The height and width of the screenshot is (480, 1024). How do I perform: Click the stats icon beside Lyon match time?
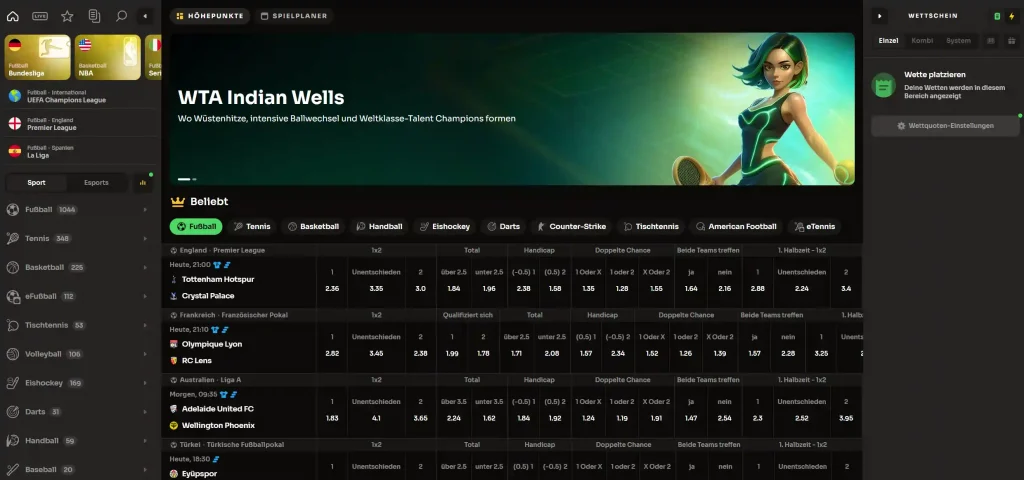(225, 330)
